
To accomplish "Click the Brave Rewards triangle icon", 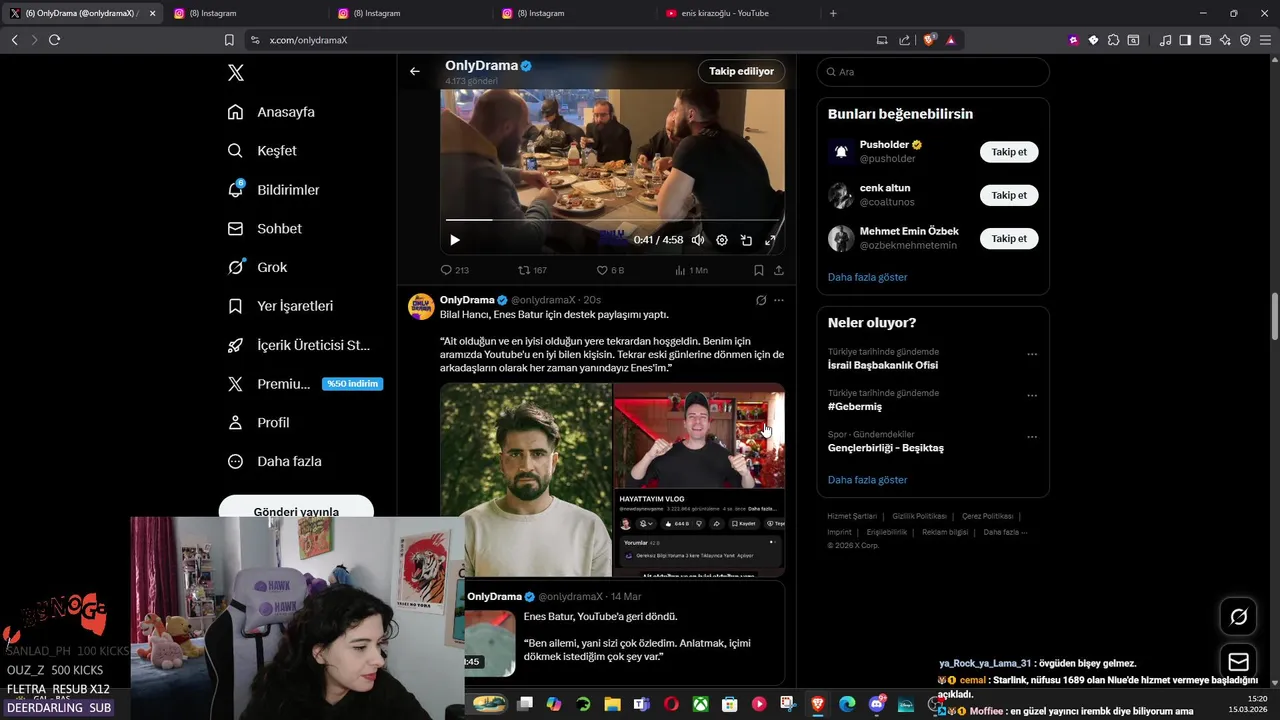I will [x=950, y=40].
